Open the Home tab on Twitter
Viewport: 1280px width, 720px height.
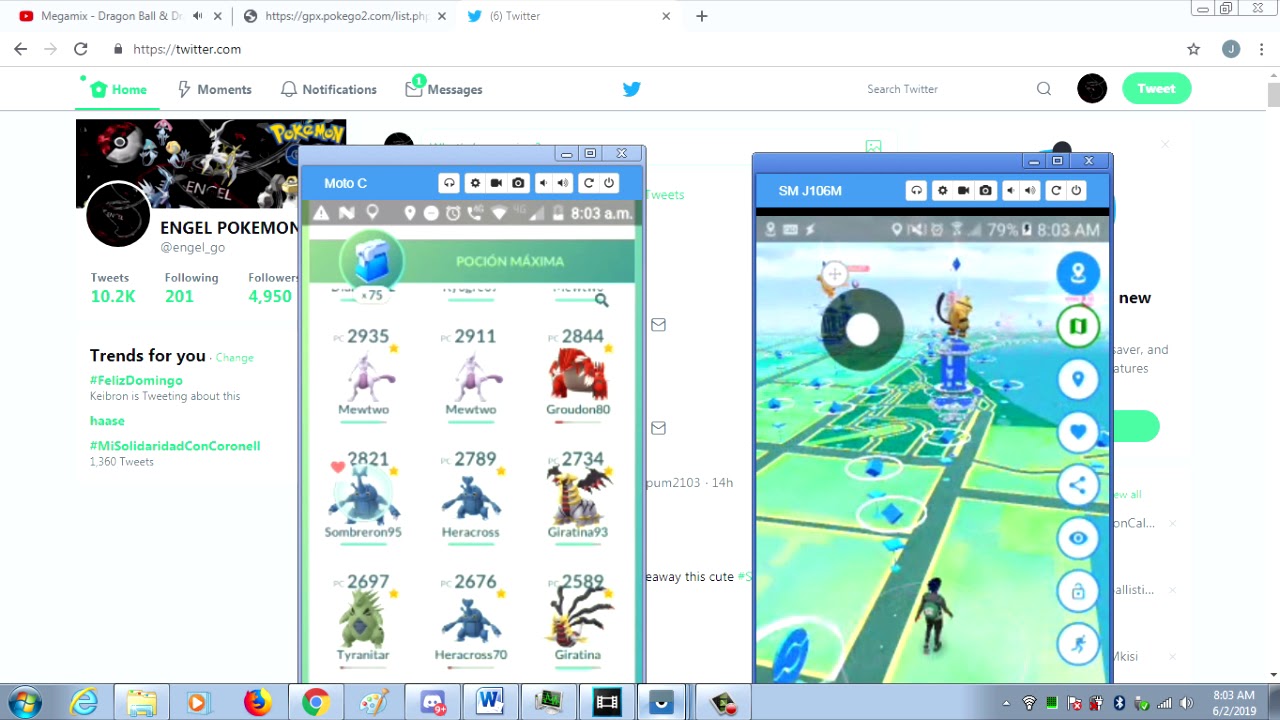tap(118, 89)
